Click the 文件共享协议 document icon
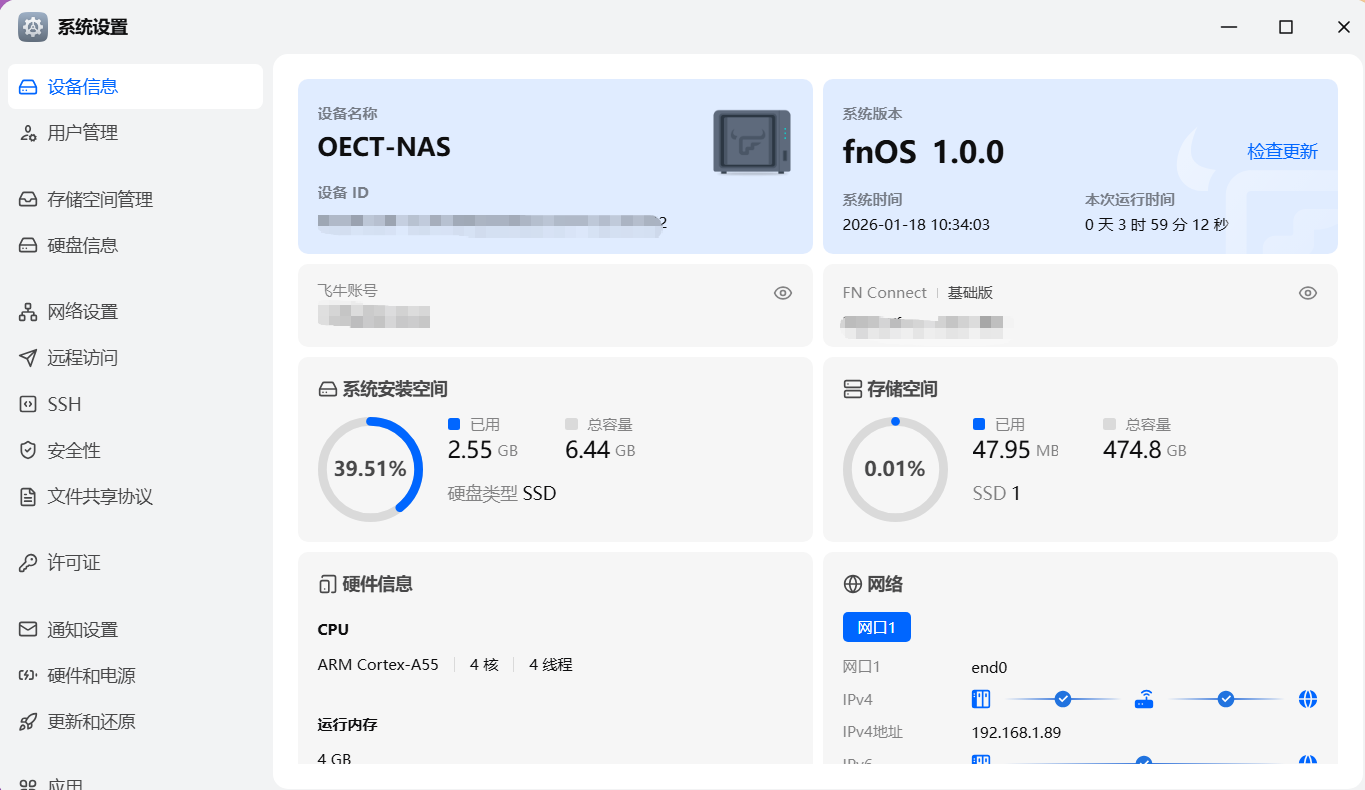 coord(28,497)
